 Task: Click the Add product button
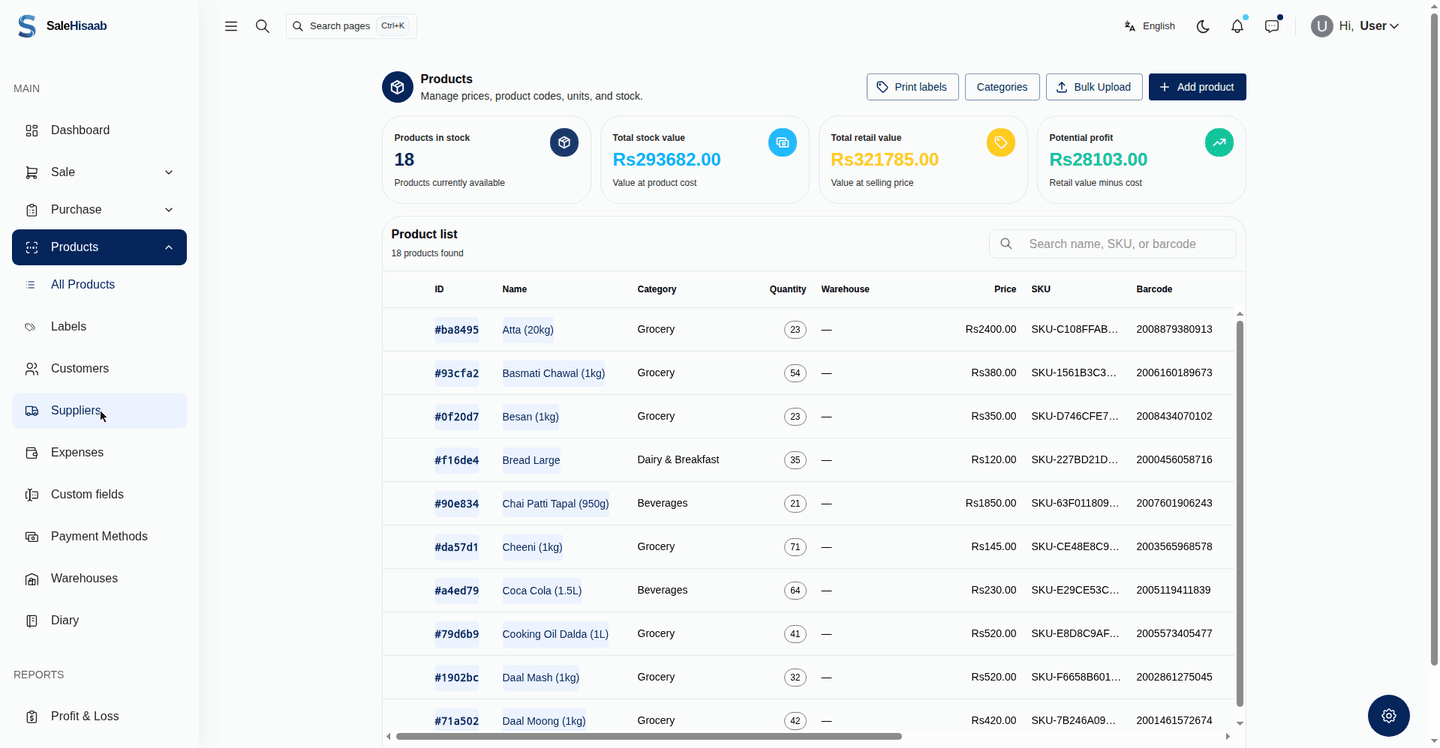tap(1197, 87)
